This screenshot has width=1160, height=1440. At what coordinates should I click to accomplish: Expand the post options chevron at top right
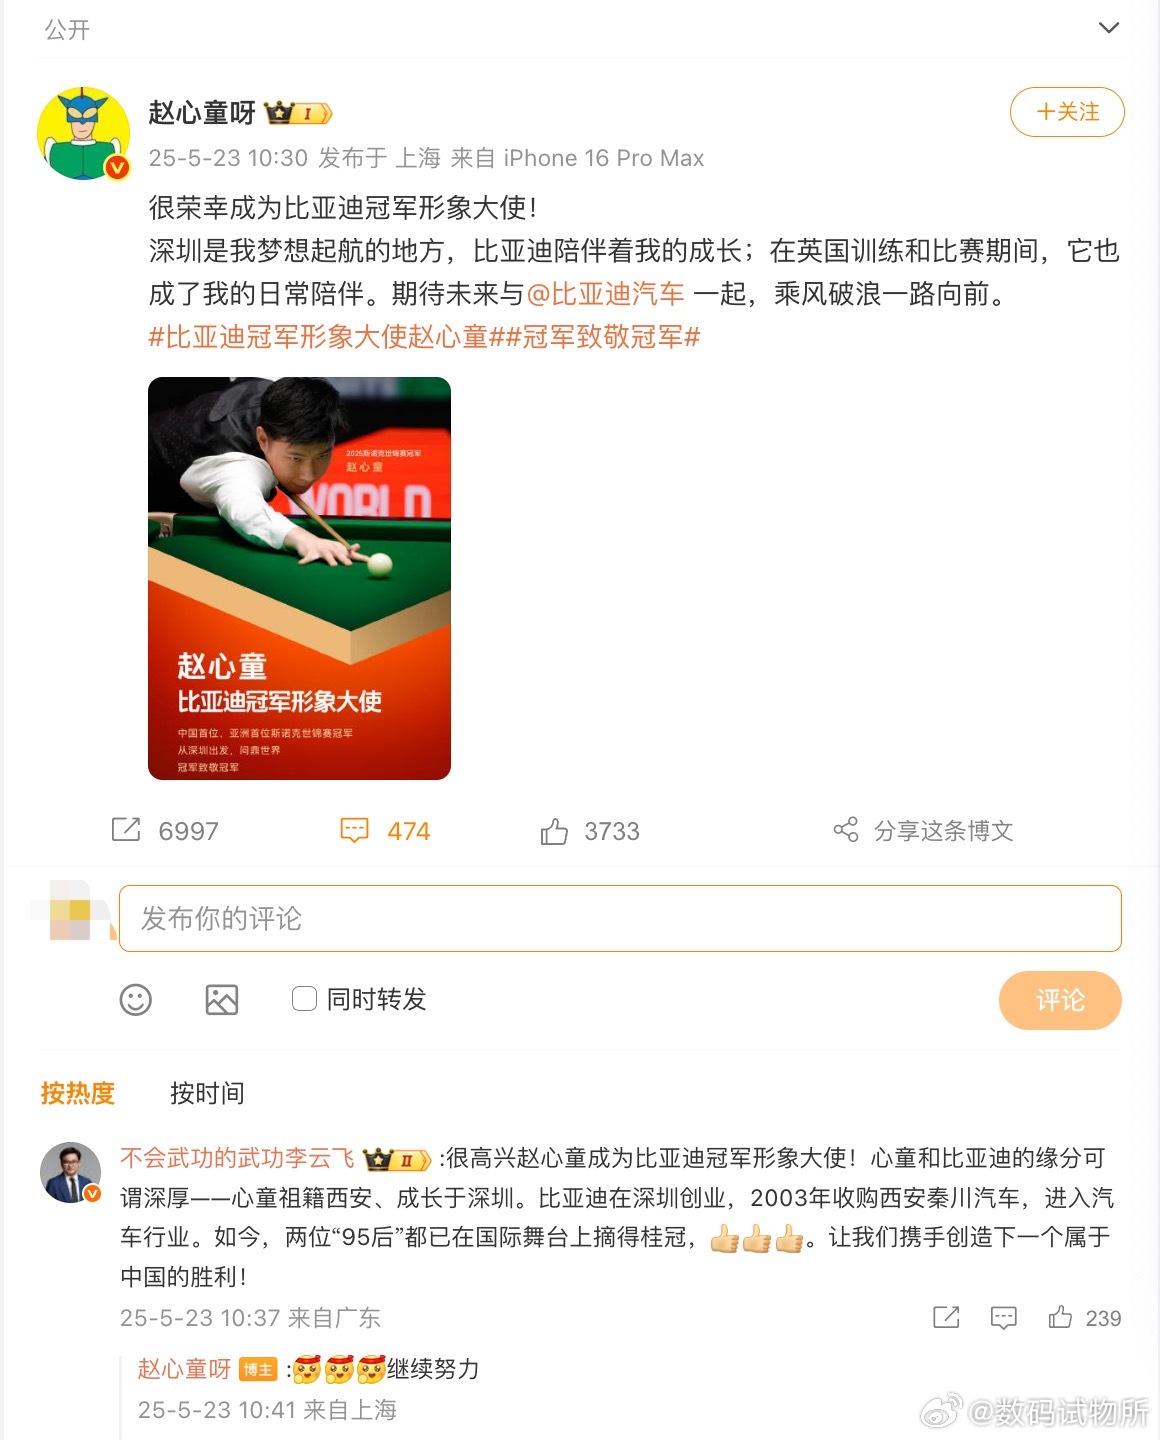[x=1109, y=28]
